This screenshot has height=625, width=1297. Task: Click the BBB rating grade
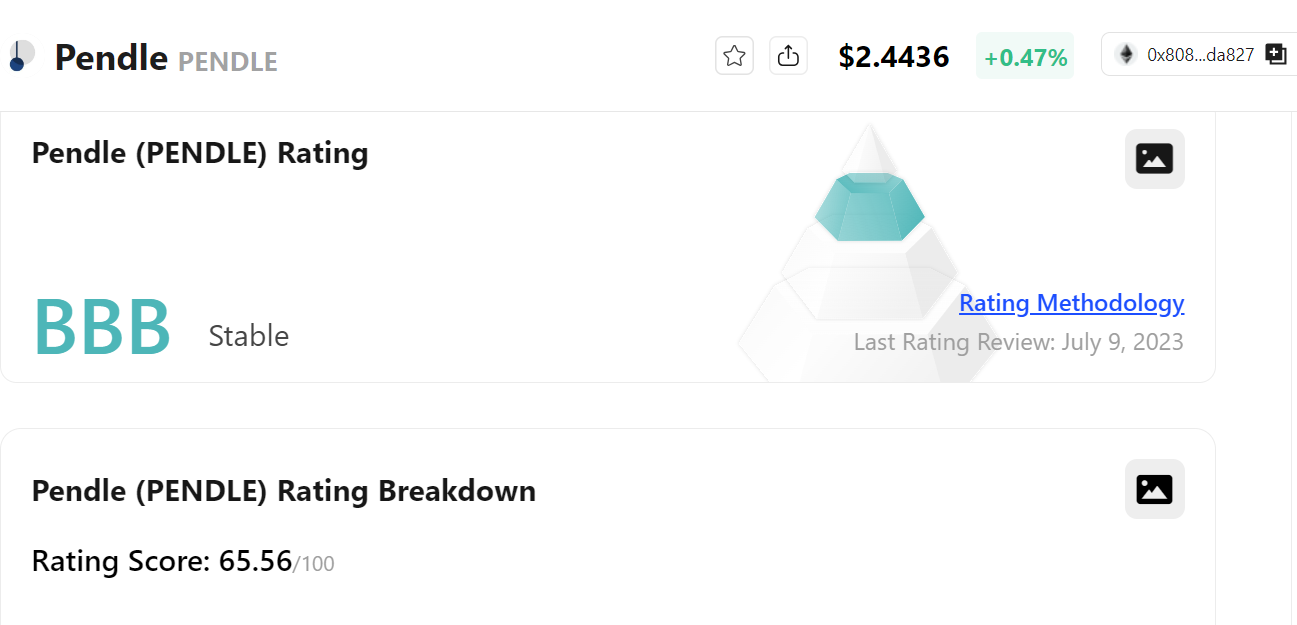pyautogui.click(x=102, y=328)
